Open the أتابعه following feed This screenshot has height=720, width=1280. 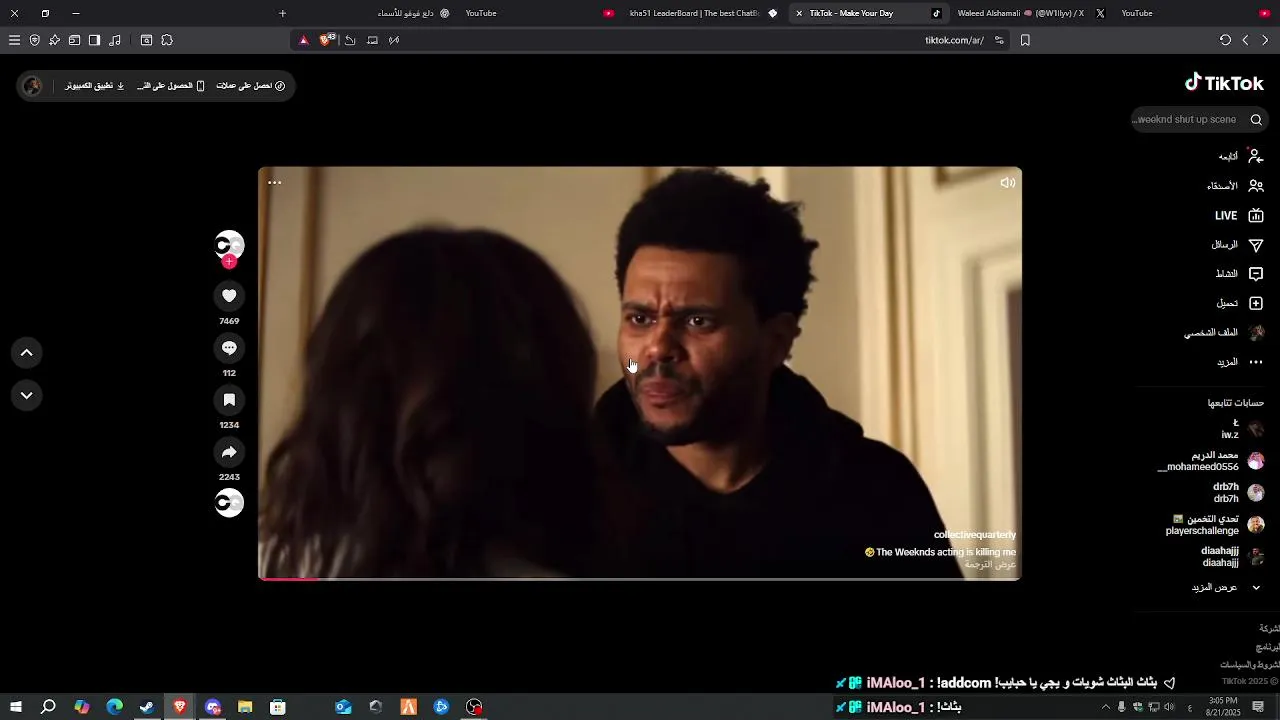(x=1240, y=156)
